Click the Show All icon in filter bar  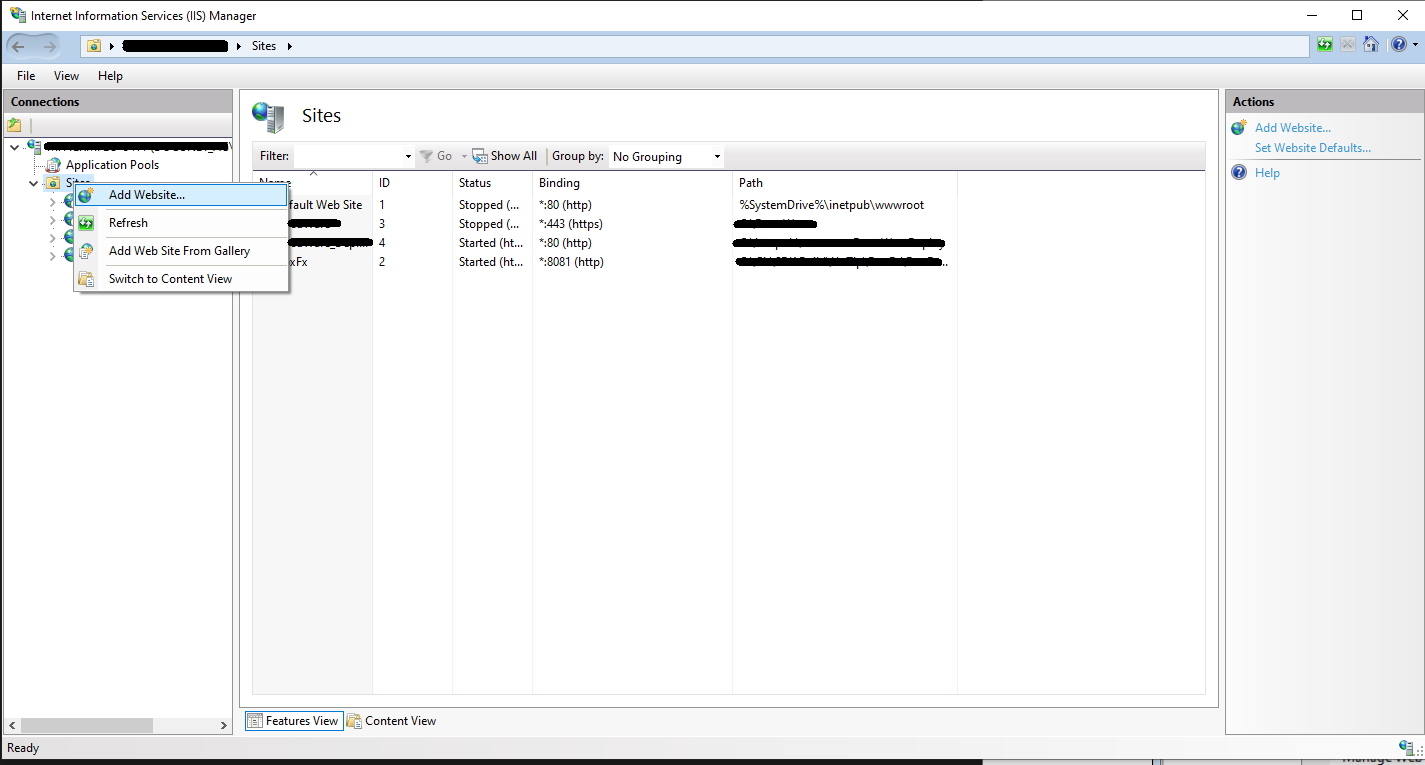480,156
